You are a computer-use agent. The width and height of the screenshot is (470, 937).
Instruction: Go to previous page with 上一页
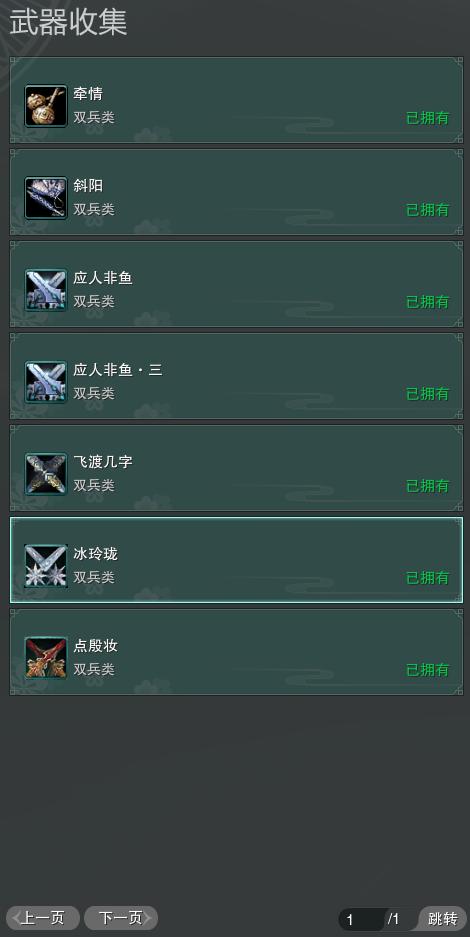click(42, 918)
